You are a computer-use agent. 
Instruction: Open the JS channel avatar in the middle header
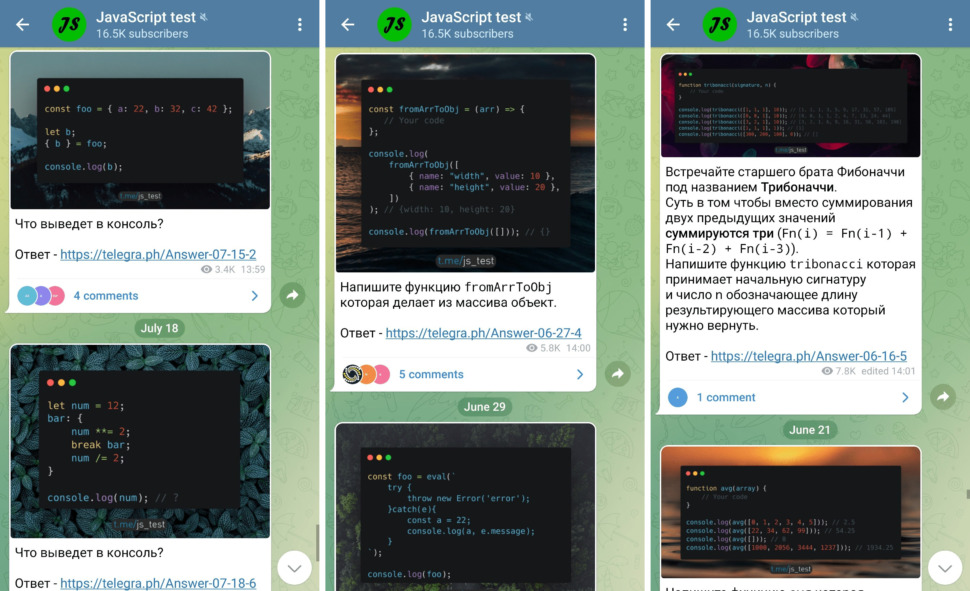click(x=394, y=25)
